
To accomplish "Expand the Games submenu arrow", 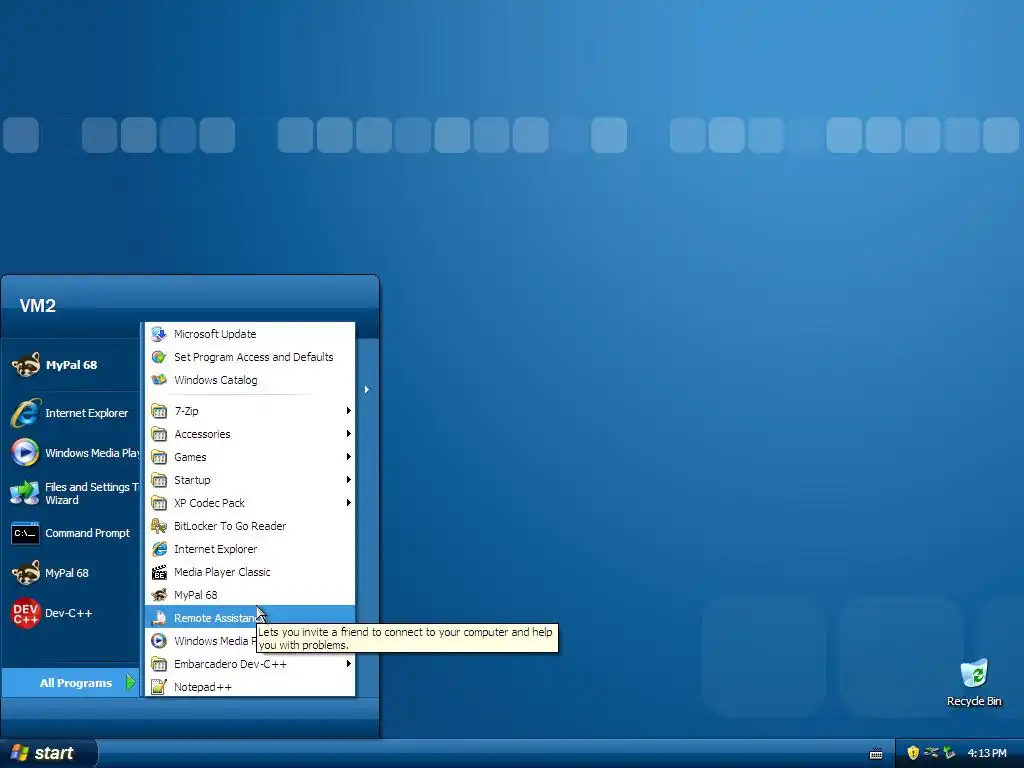I will tap(349, 456).
